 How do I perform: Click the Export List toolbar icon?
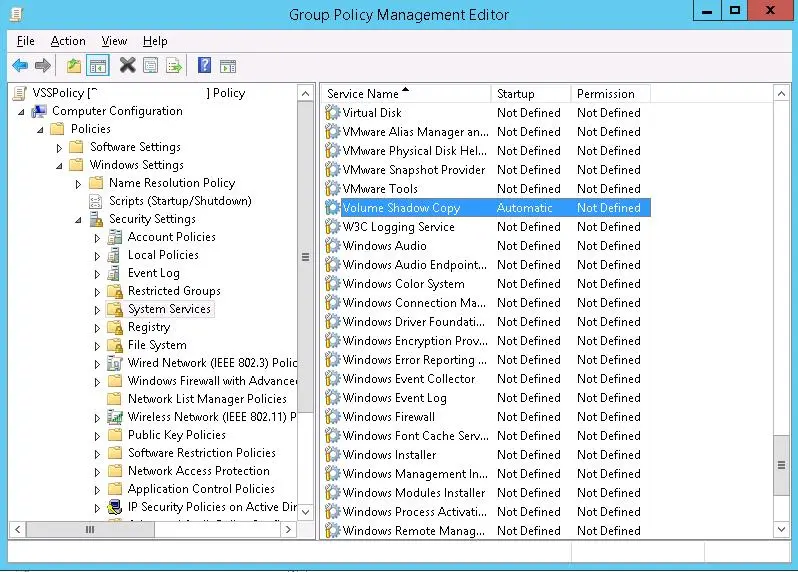(x=174, y=66)
